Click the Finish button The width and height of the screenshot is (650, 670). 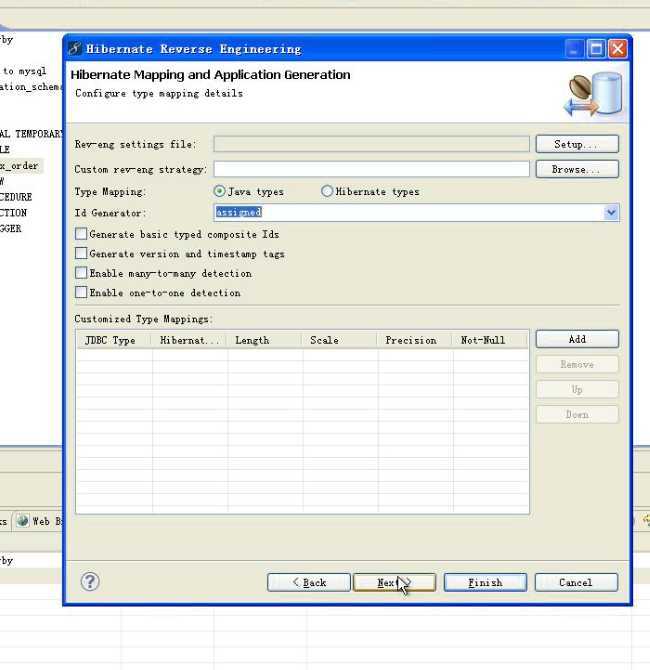coord(485,582)
